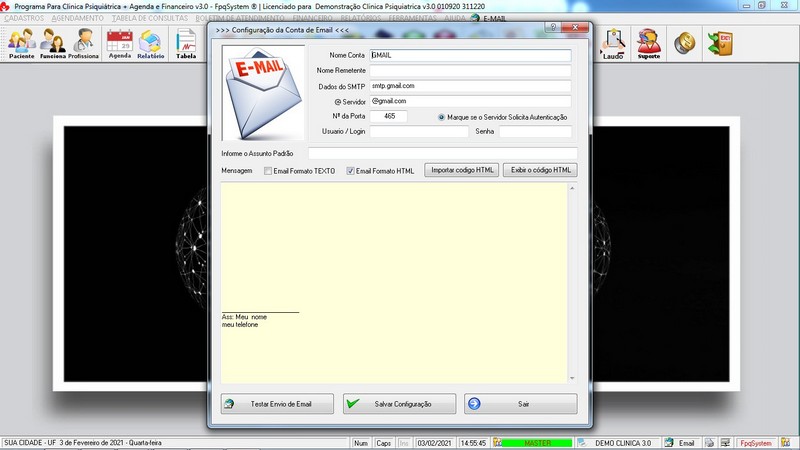The width and height of the screenshot is (800, 450).
Task: Uncheck Email Formato HTML checkbox
Action: pyautogui.click(x=351, y=171)
